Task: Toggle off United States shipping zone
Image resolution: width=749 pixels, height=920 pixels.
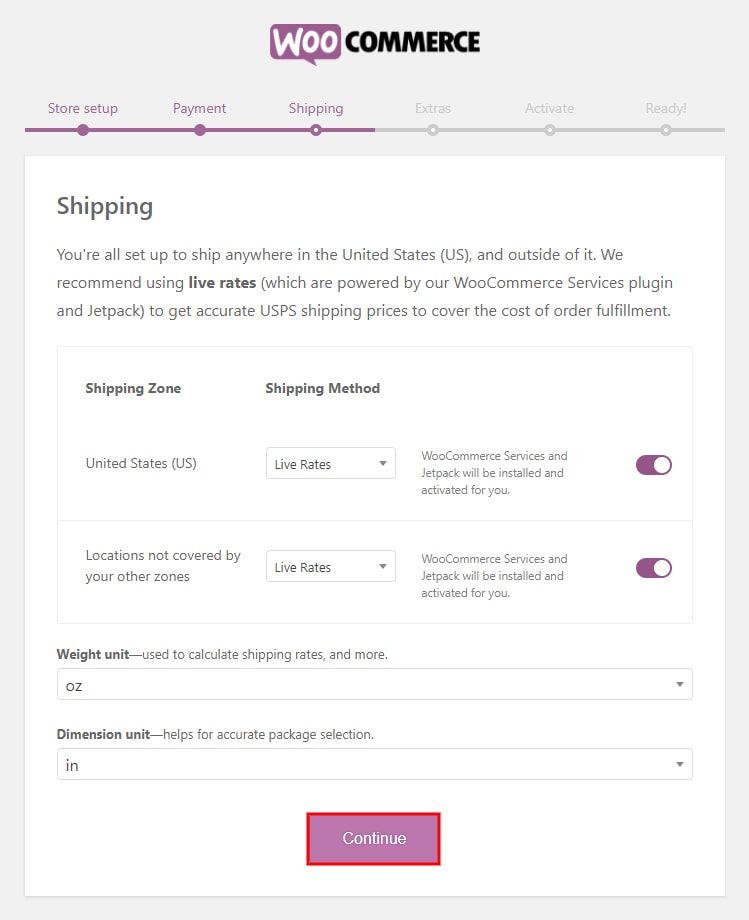Action: tap(653, 465)
